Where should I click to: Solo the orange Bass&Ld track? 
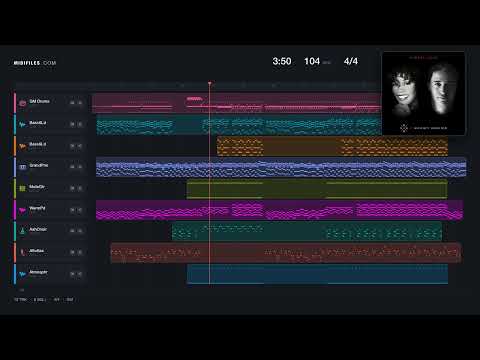[x=80, y=146]
